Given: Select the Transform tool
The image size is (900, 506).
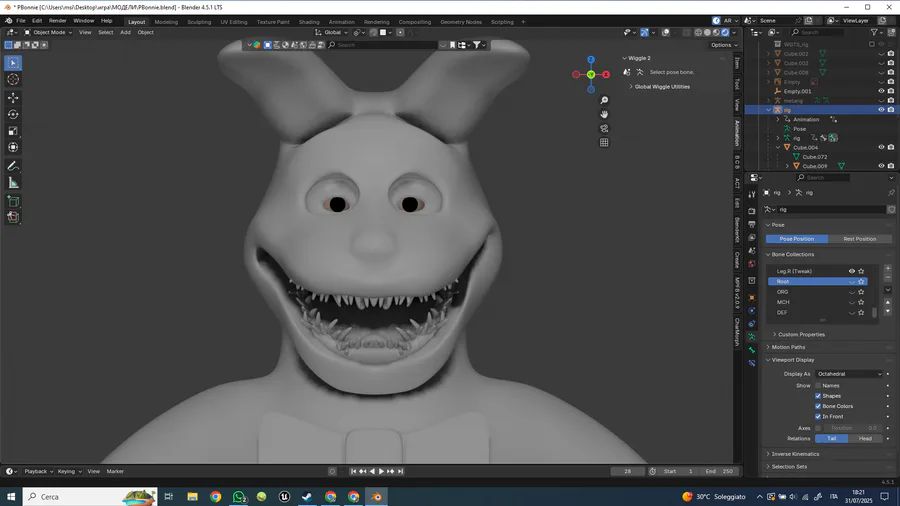Looking at the screenshot, I should click(x=13, y=147).
